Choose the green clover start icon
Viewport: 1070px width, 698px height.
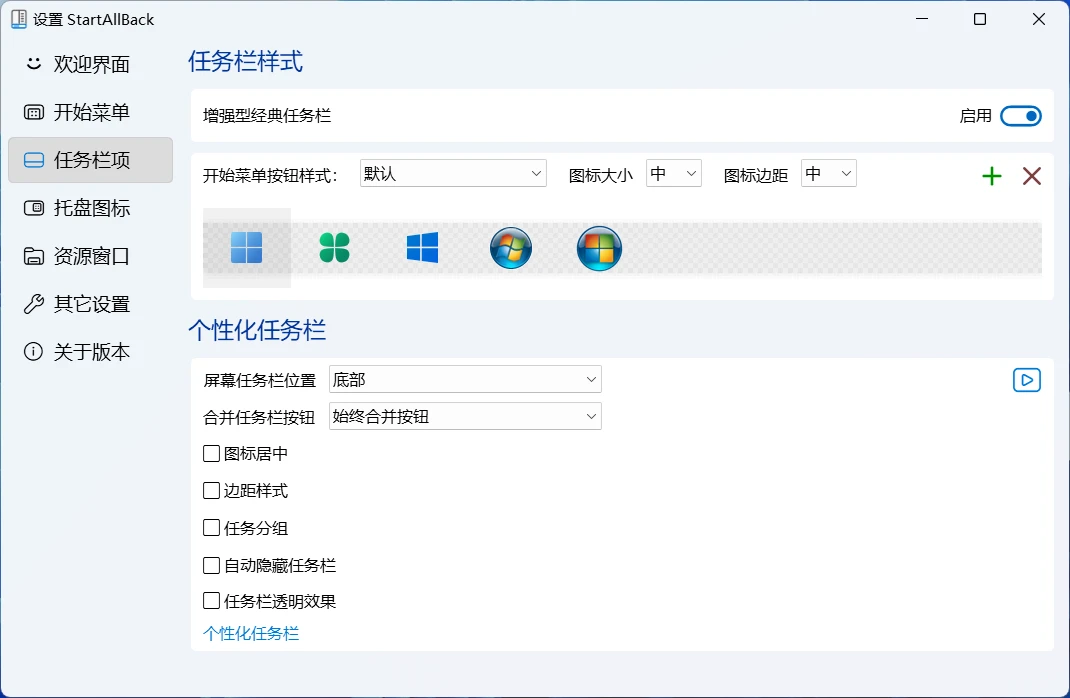click(x=335, y=248)
